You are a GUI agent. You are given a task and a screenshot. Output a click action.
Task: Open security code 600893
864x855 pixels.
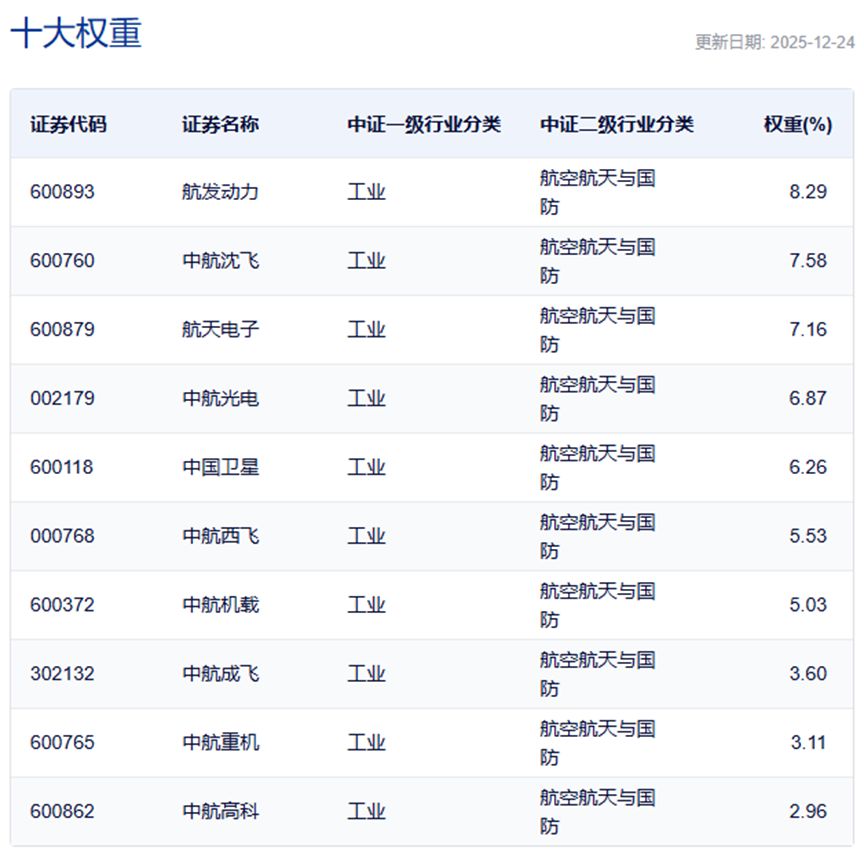(62, 192)
